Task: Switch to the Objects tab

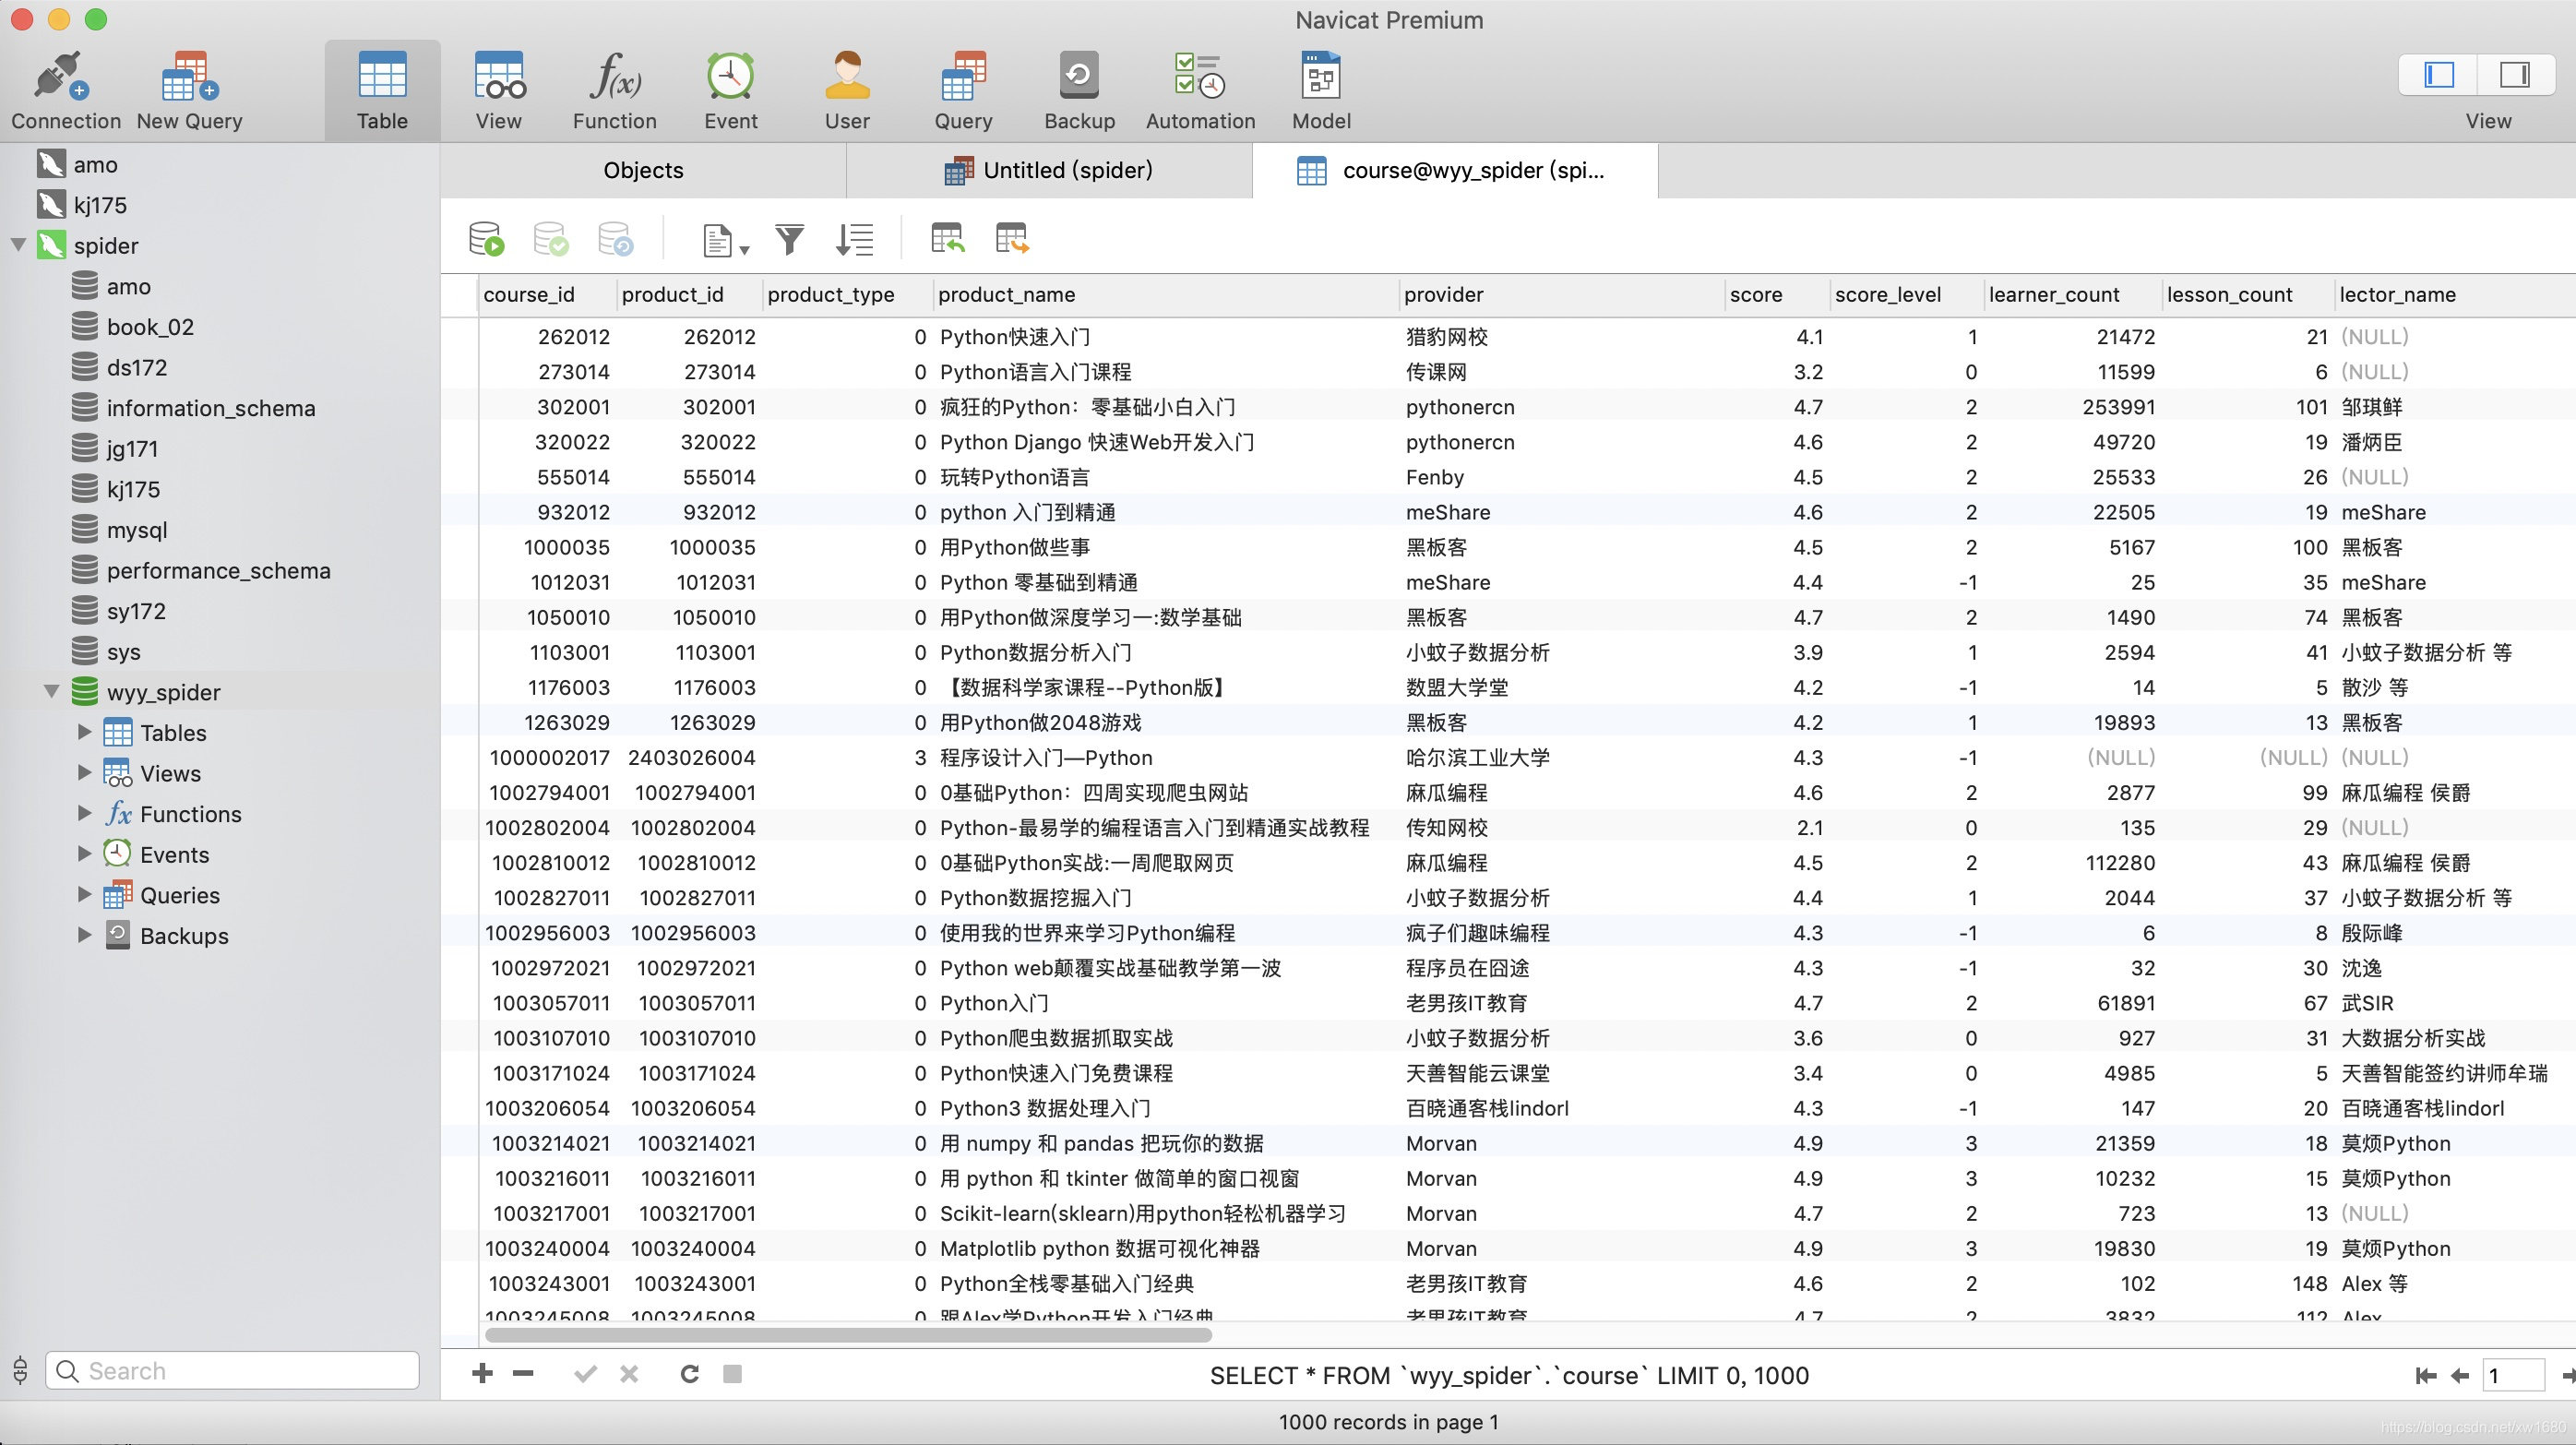Action: click(643, 170)
